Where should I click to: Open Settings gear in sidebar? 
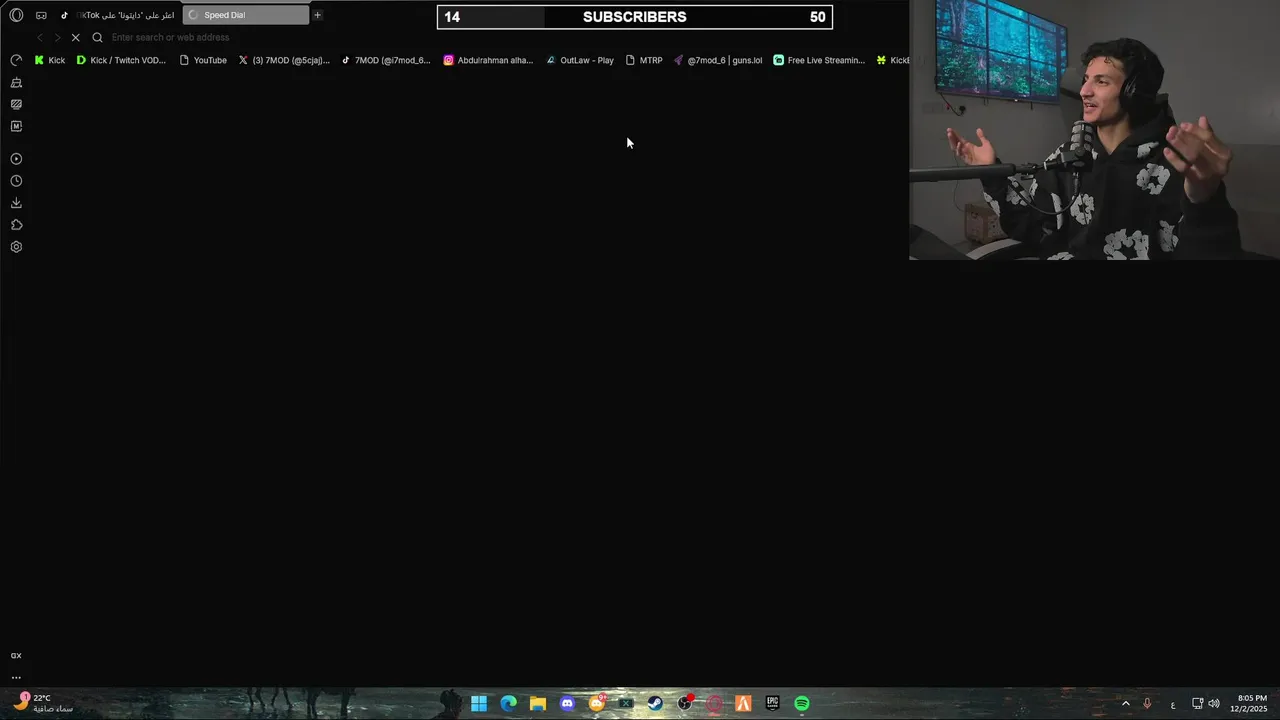(x=16, y=247)
